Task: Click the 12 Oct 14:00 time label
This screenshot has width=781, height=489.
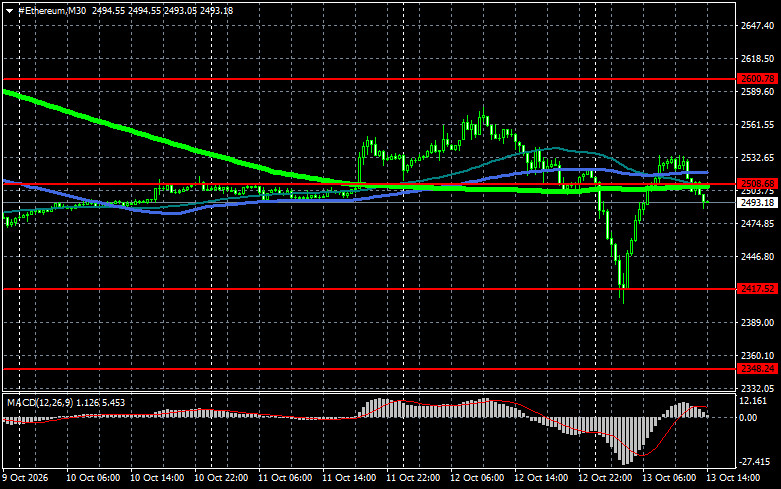Action: coord(541,478)
